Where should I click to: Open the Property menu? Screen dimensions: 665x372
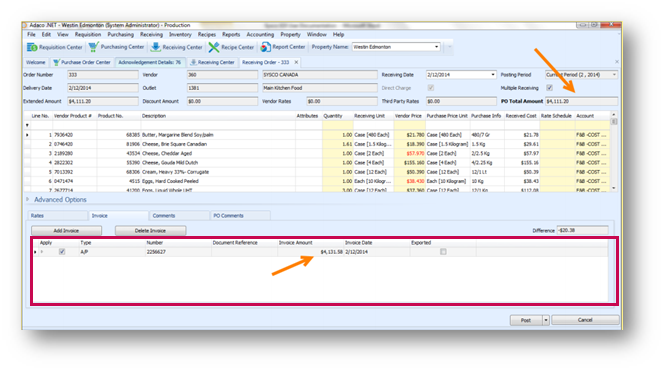290,34
